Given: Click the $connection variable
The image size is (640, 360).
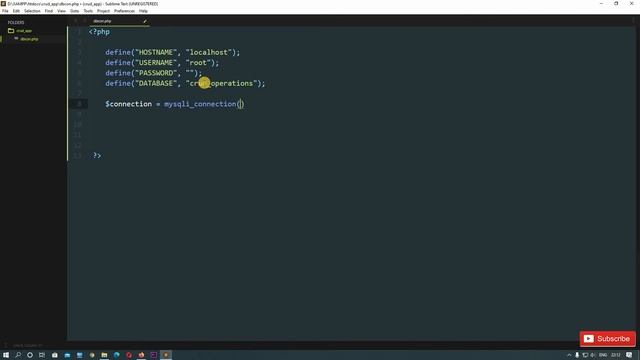Looking at the screenshot, I should 129,104.
